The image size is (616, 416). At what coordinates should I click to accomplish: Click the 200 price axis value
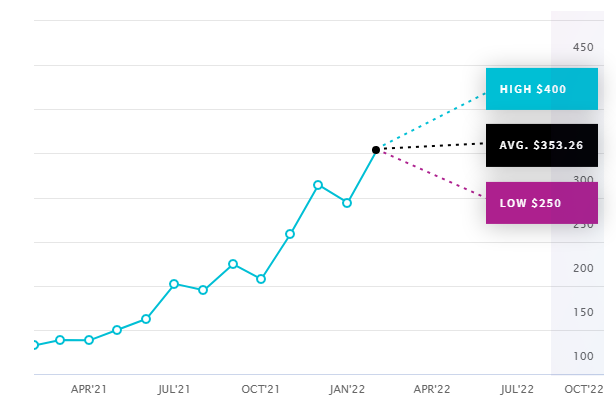(x=583, y=268)
